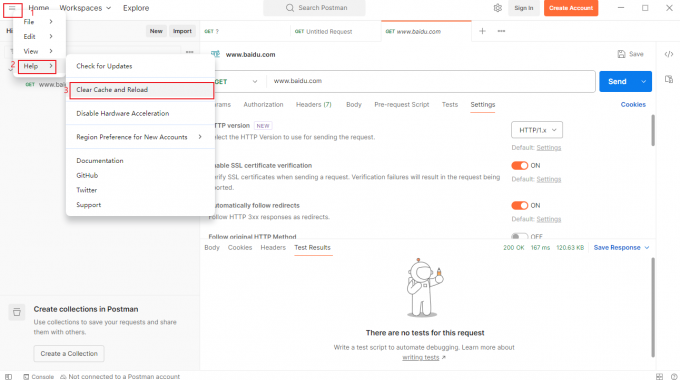Open the hamburger main menu icon
The height and width of the screenshot is (380, 680).
[12, 8]
